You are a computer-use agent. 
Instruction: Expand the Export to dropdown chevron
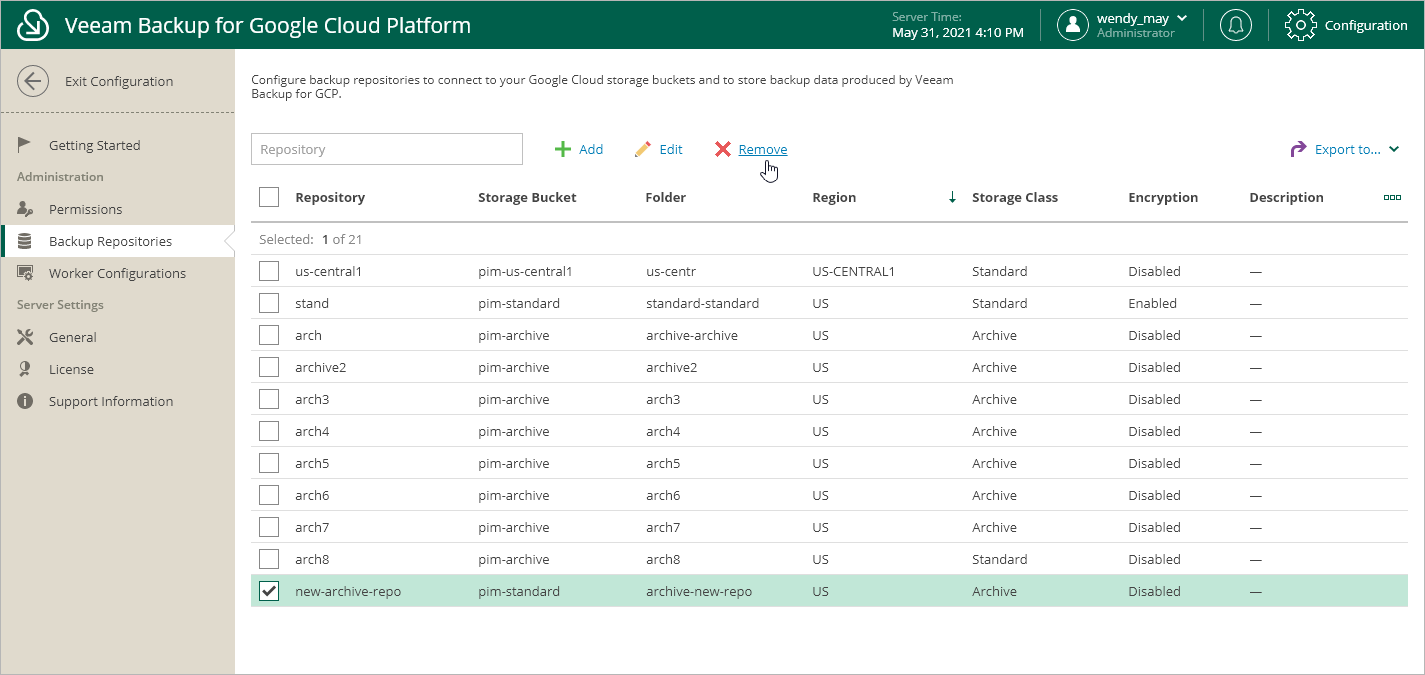1394,149
